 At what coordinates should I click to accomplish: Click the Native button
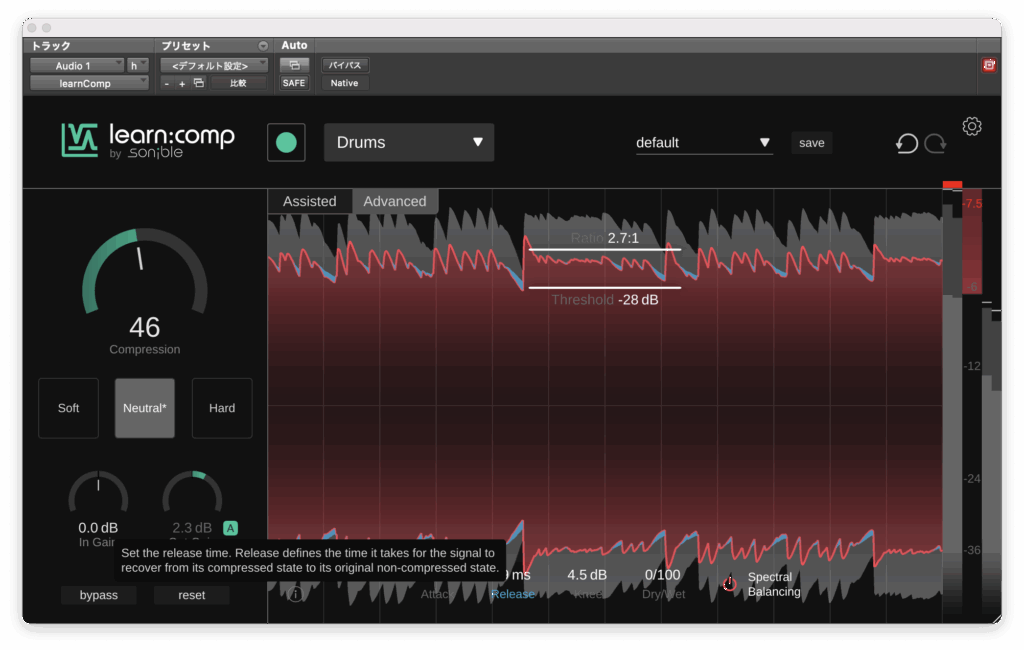344,83
